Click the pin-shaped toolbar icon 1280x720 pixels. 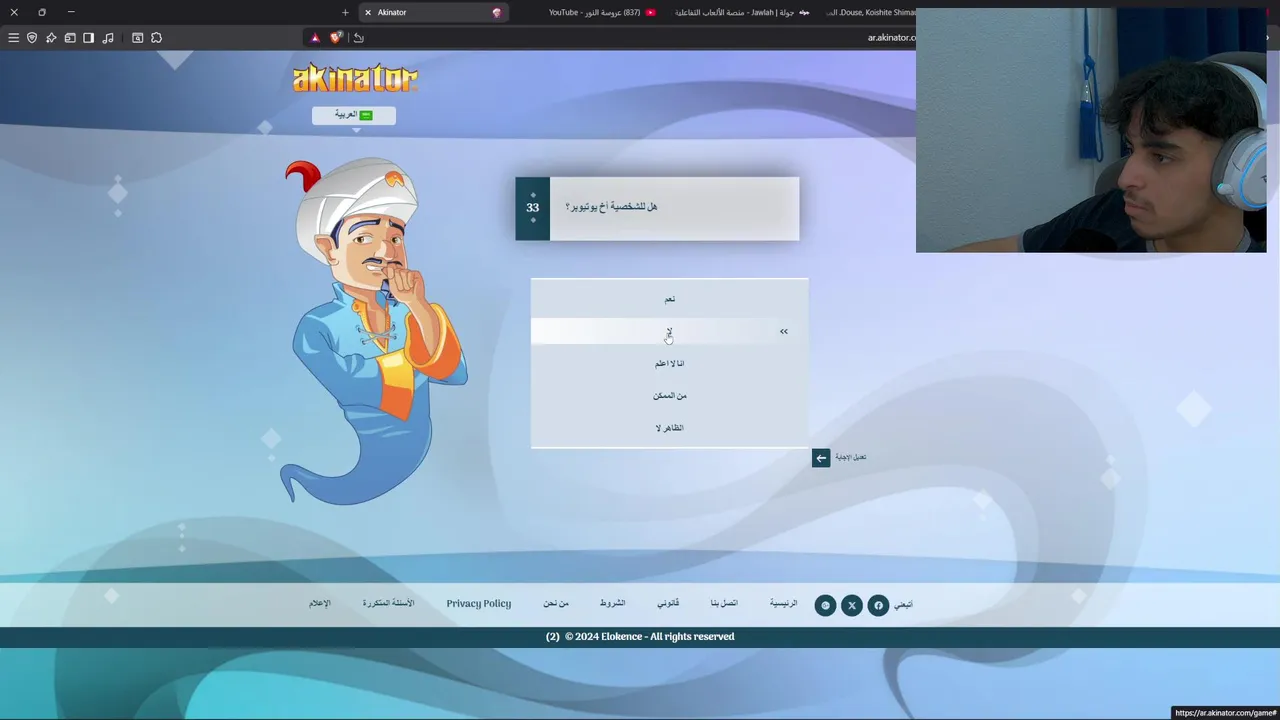tap(51, 38)
